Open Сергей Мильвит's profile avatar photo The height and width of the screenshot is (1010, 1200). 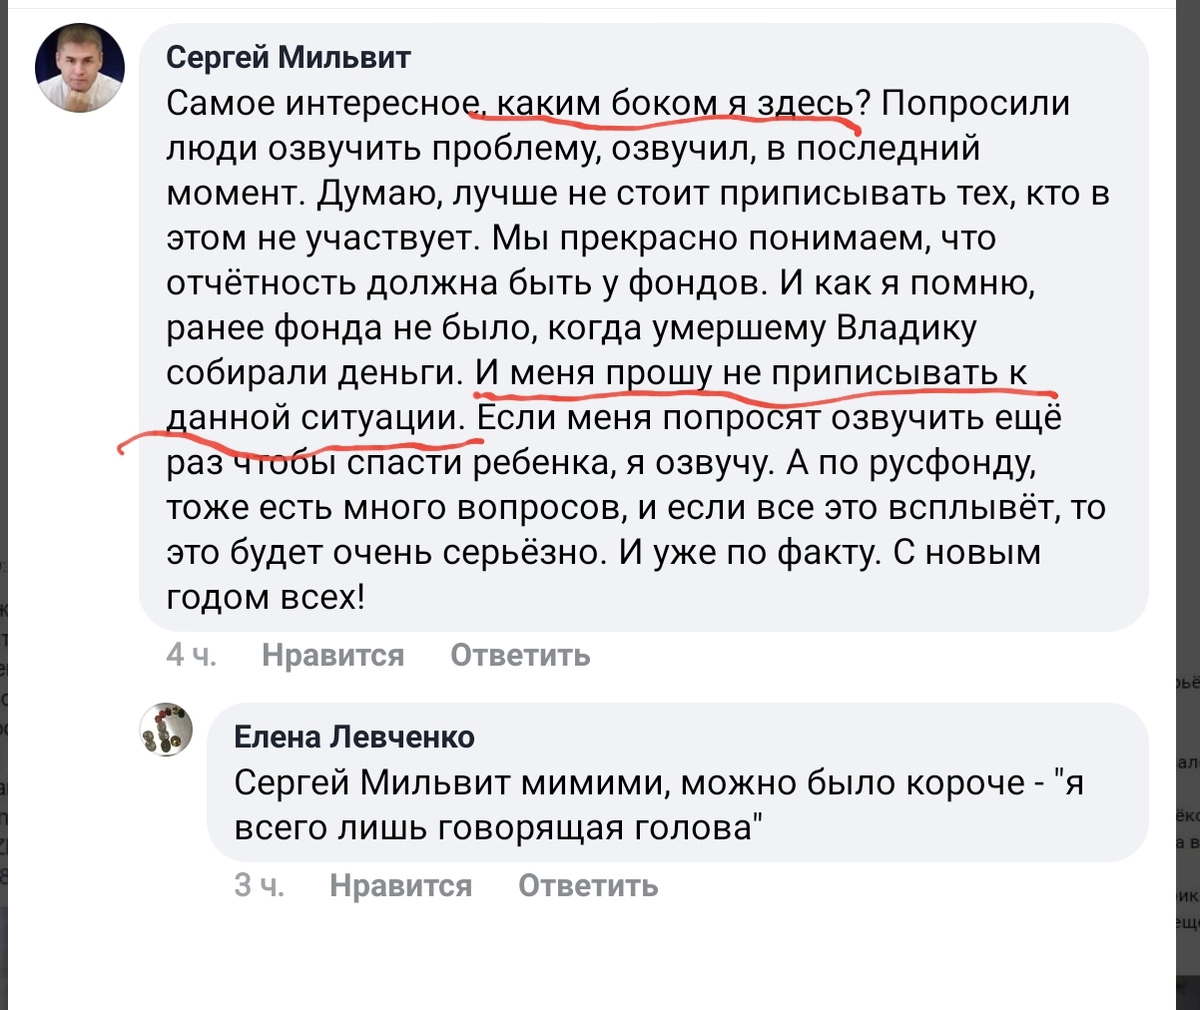80,68
